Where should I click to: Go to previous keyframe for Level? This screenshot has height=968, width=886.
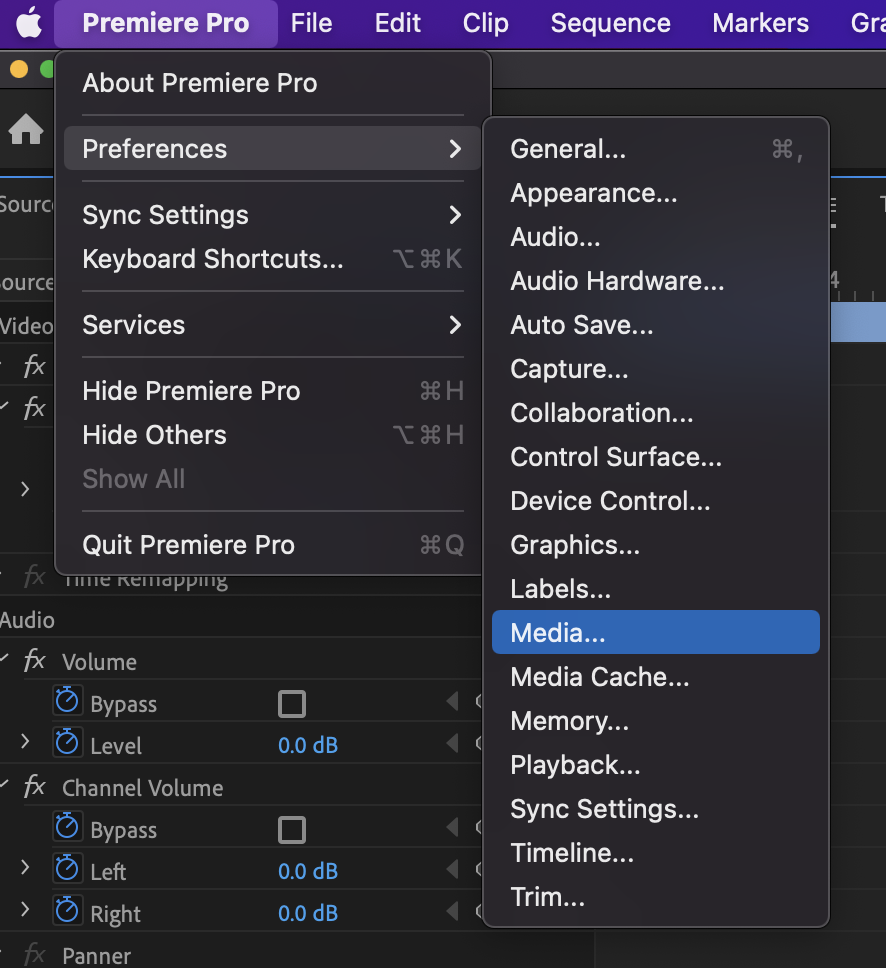(x=453, y=743)
